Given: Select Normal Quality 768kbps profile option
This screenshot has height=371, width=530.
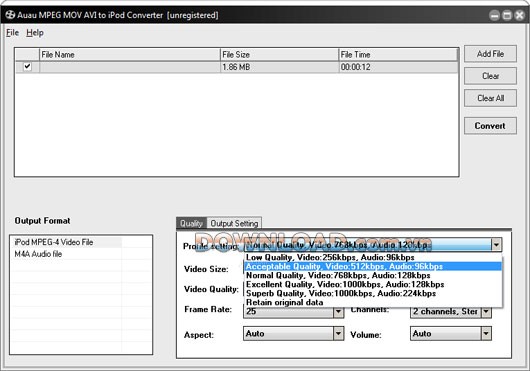Looking at the screenshot, I should point(373,275).
